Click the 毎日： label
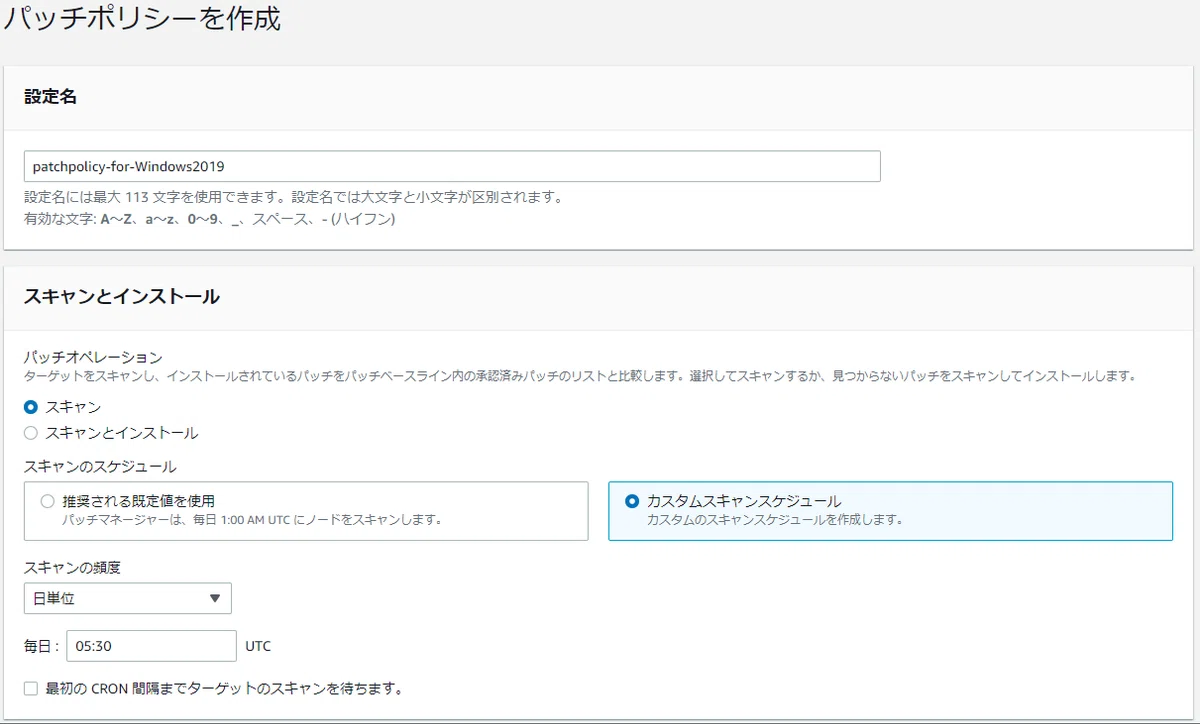Viewport: 1200px width, 724px height. (x=42, y=646)
